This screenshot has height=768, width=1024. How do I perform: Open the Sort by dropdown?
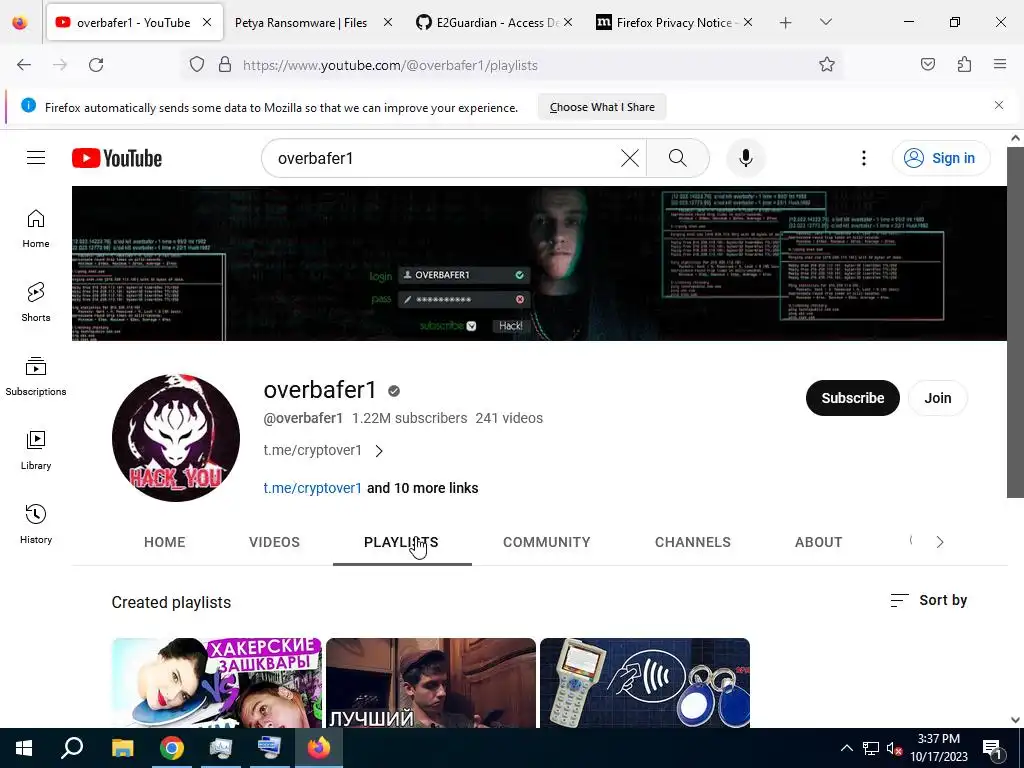(x=929, y=600)
